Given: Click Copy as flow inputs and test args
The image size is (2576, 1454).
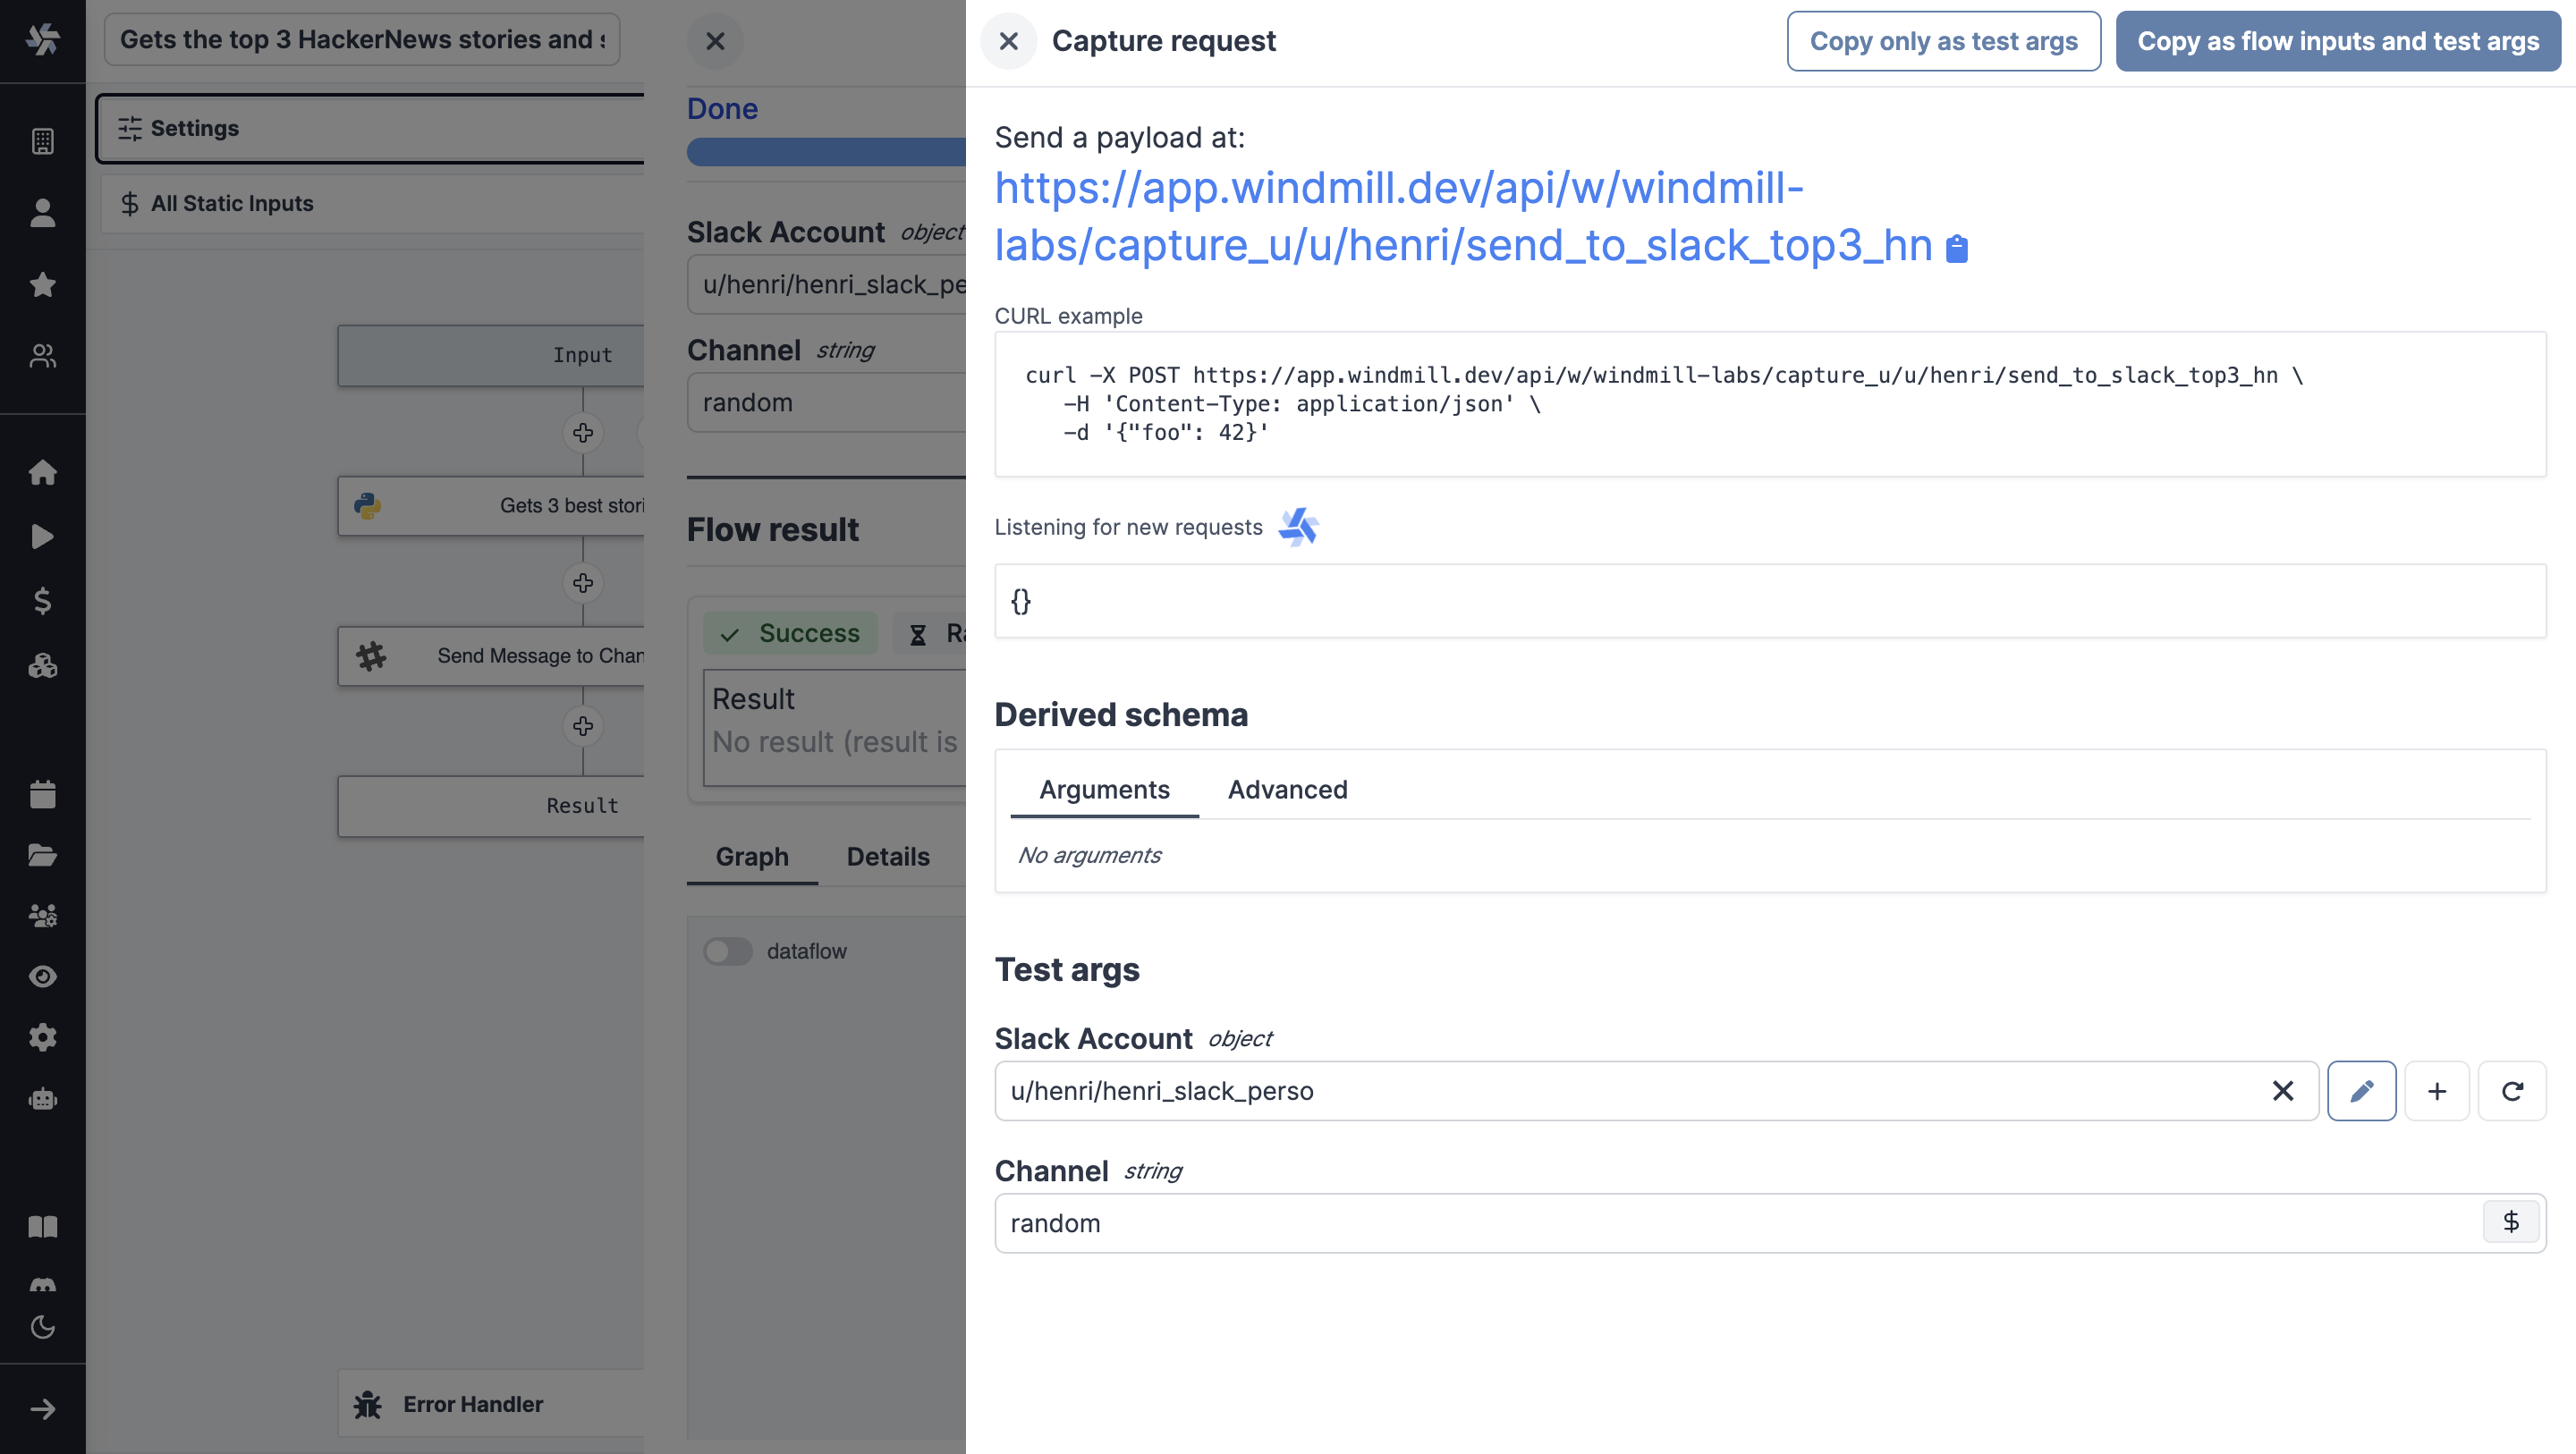Looking at the screenshot, I should pyautogui.click(x=2337, y=41).
